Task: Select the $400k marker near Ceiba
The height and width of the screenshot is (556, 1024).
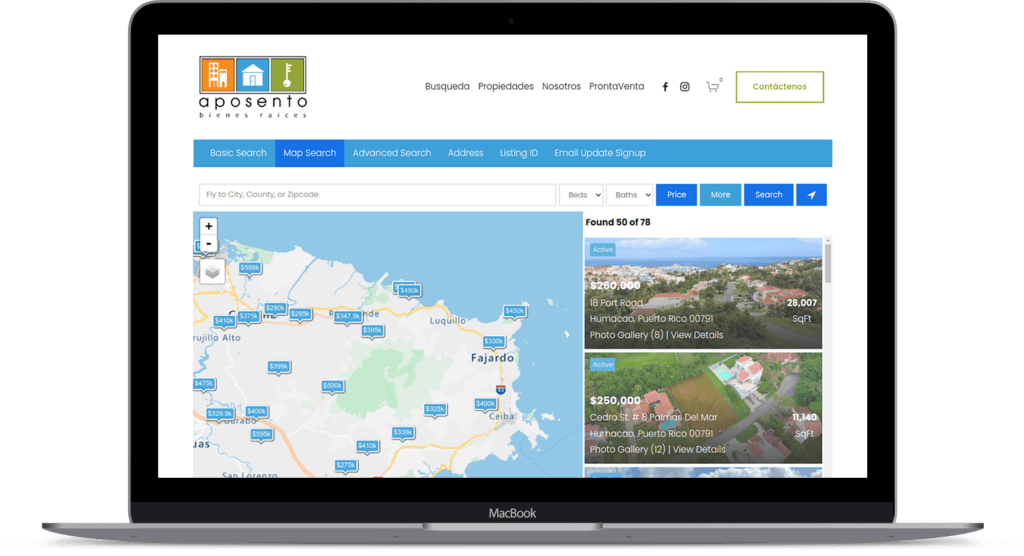Action: (x=485, y=404)
